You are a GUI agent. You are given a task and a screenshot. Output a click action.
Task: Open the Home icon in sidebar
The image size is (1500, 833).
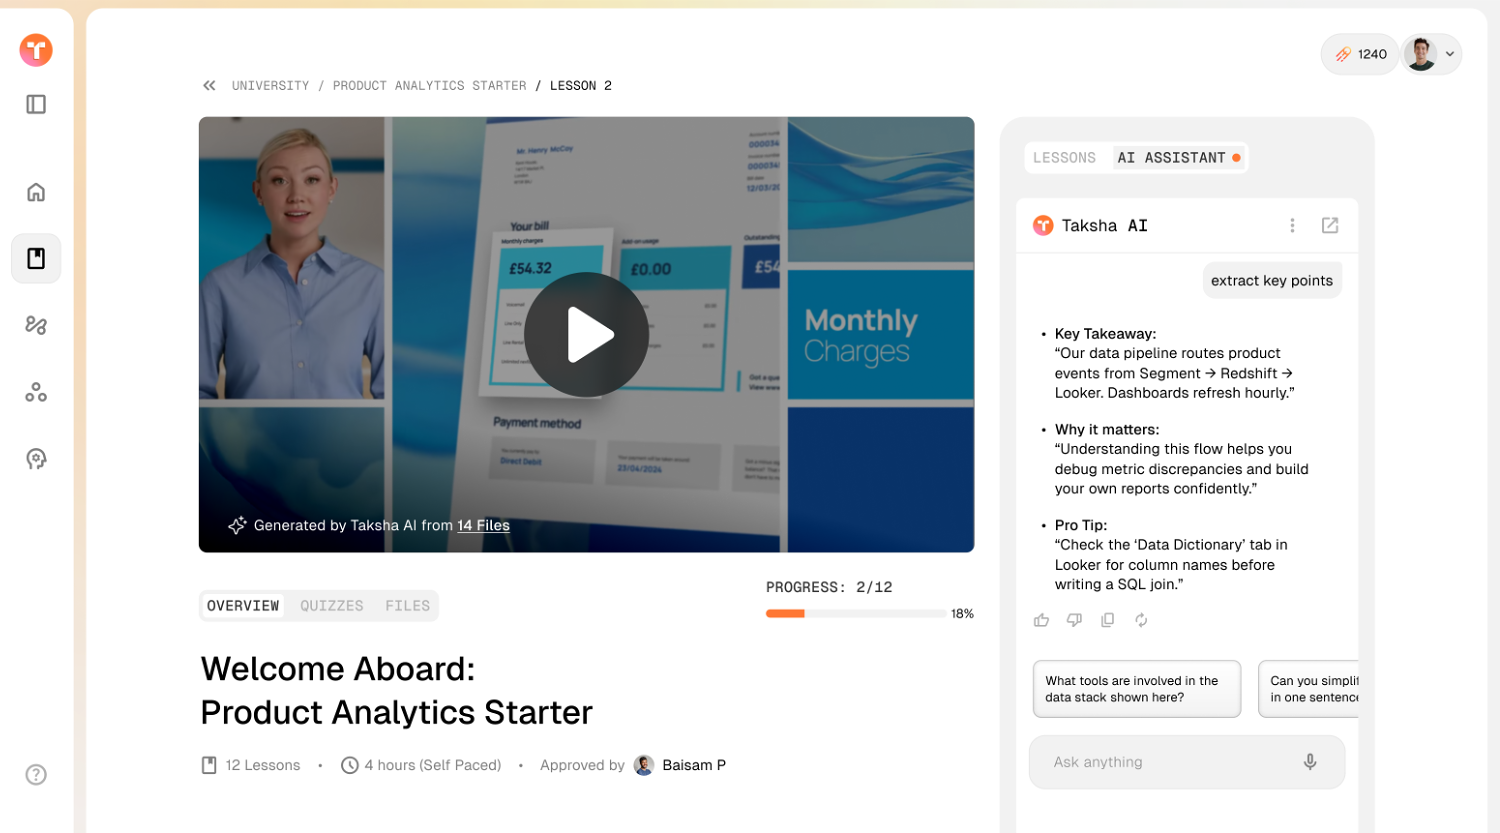click(36, 192)
